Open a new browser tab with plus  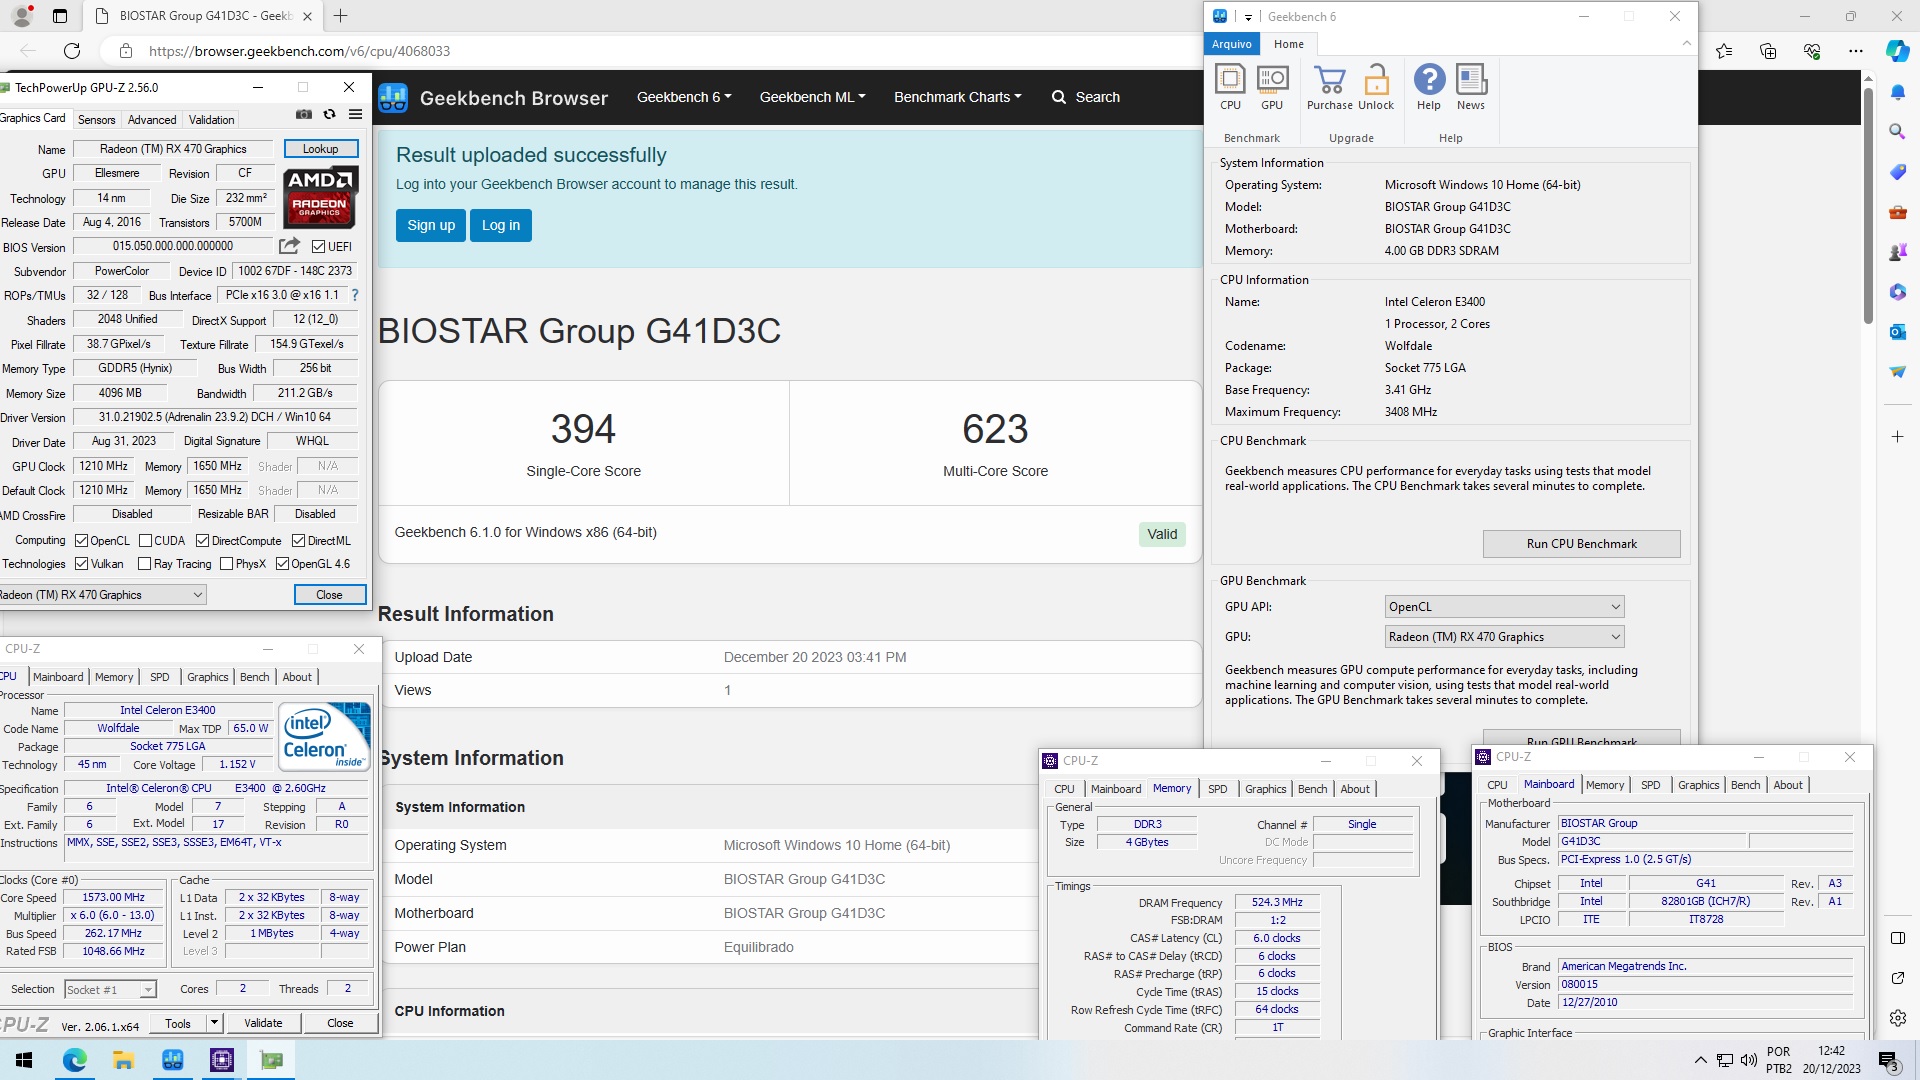[341, 16]
